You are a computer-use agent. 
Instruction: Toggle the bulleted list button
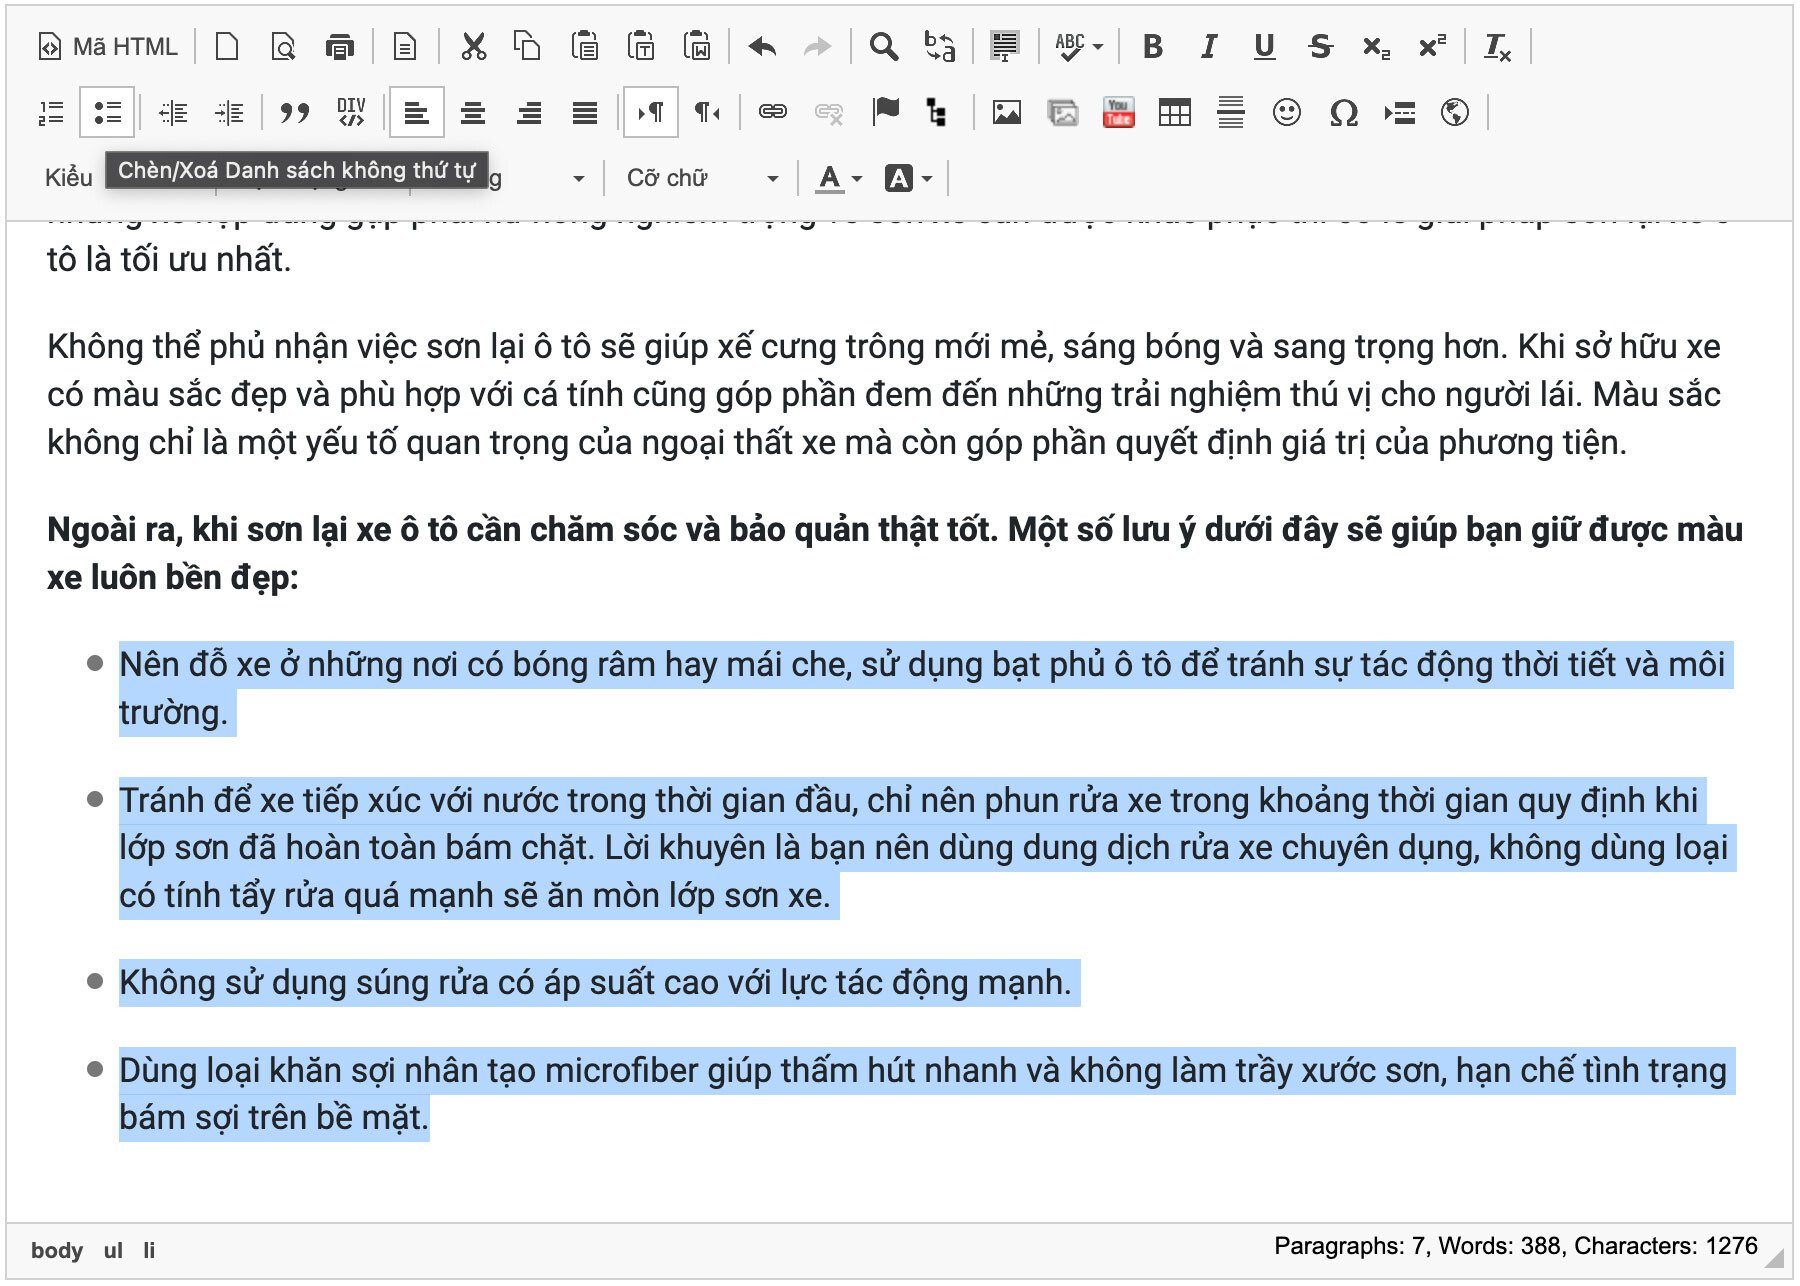[107, 113]
